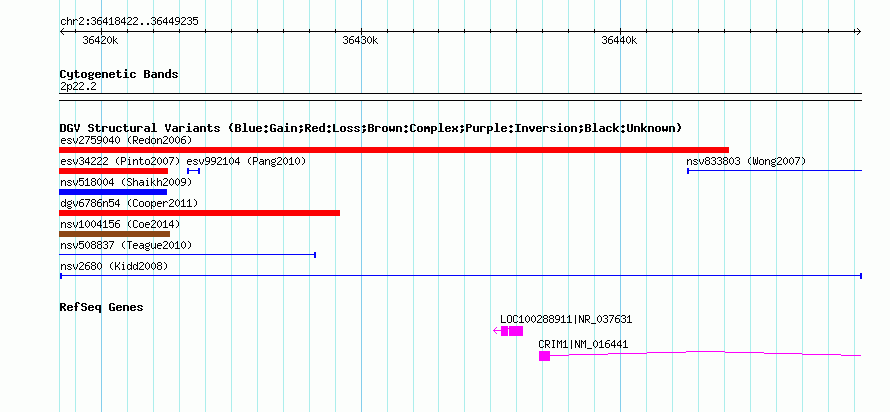Select the esv34222 (Pinto2007) red bar
This screenshot has height=412, width=890.
pyautogui.click(x=114, y=171)
